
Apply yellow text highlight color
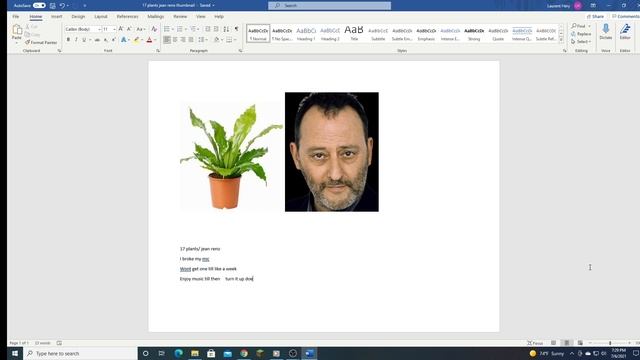pyautogui.click(x=136, y=40)
